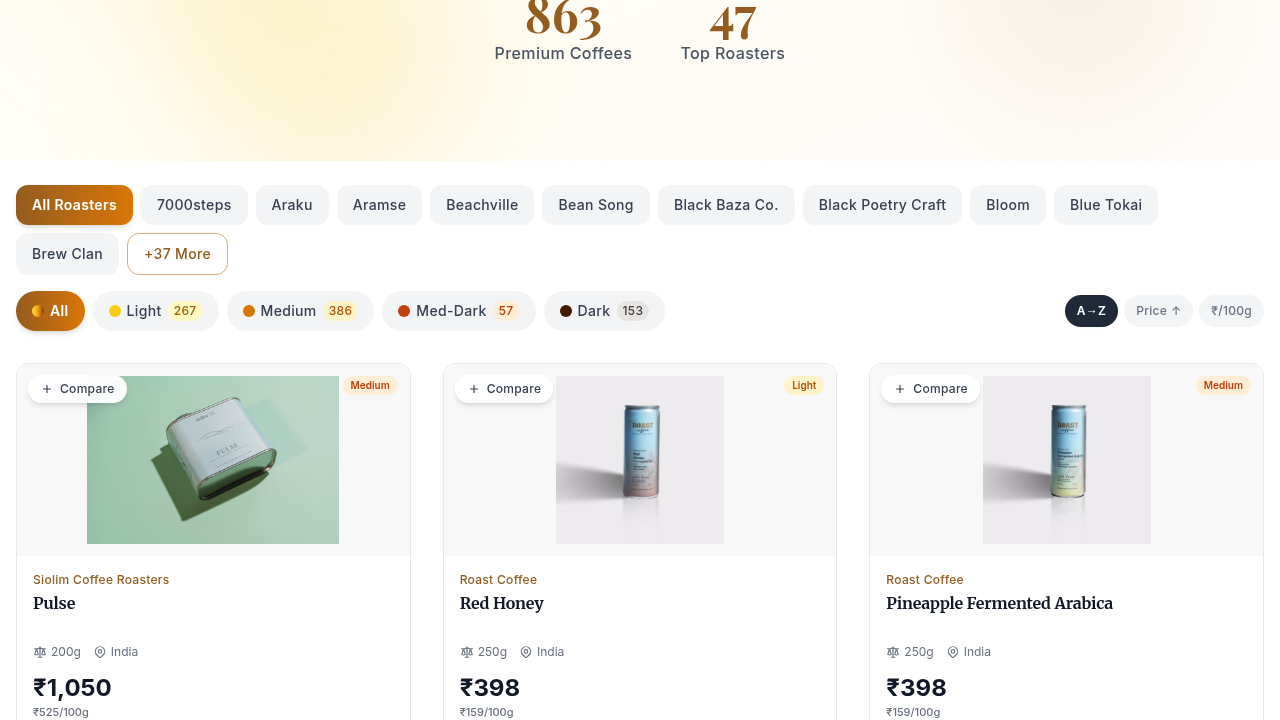
Task: Click the plus icon in Pulse's Compare button
Action: click(x=46, y=388)
